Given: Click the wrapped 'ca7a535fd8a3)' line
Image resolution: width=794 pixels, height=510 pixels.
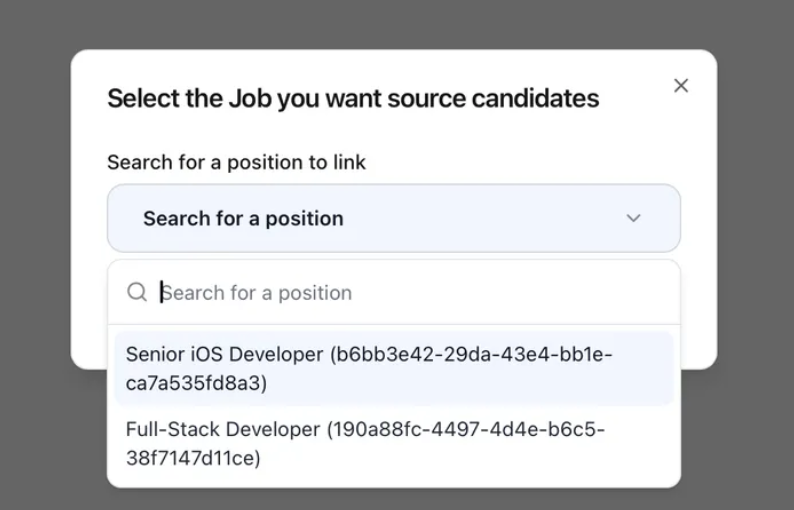Looking at the screenshot, I should click(196, 383).
